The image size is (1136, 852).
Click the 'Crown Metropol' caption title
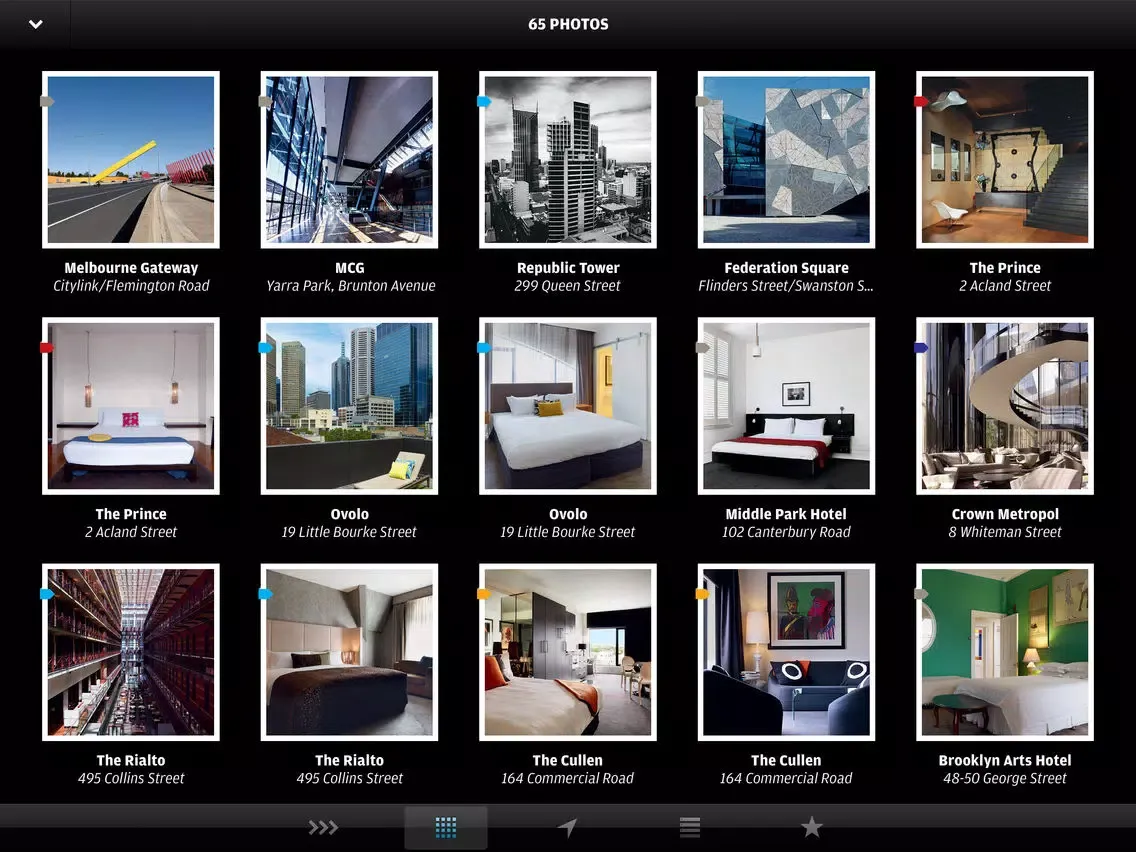point(1005,514)
